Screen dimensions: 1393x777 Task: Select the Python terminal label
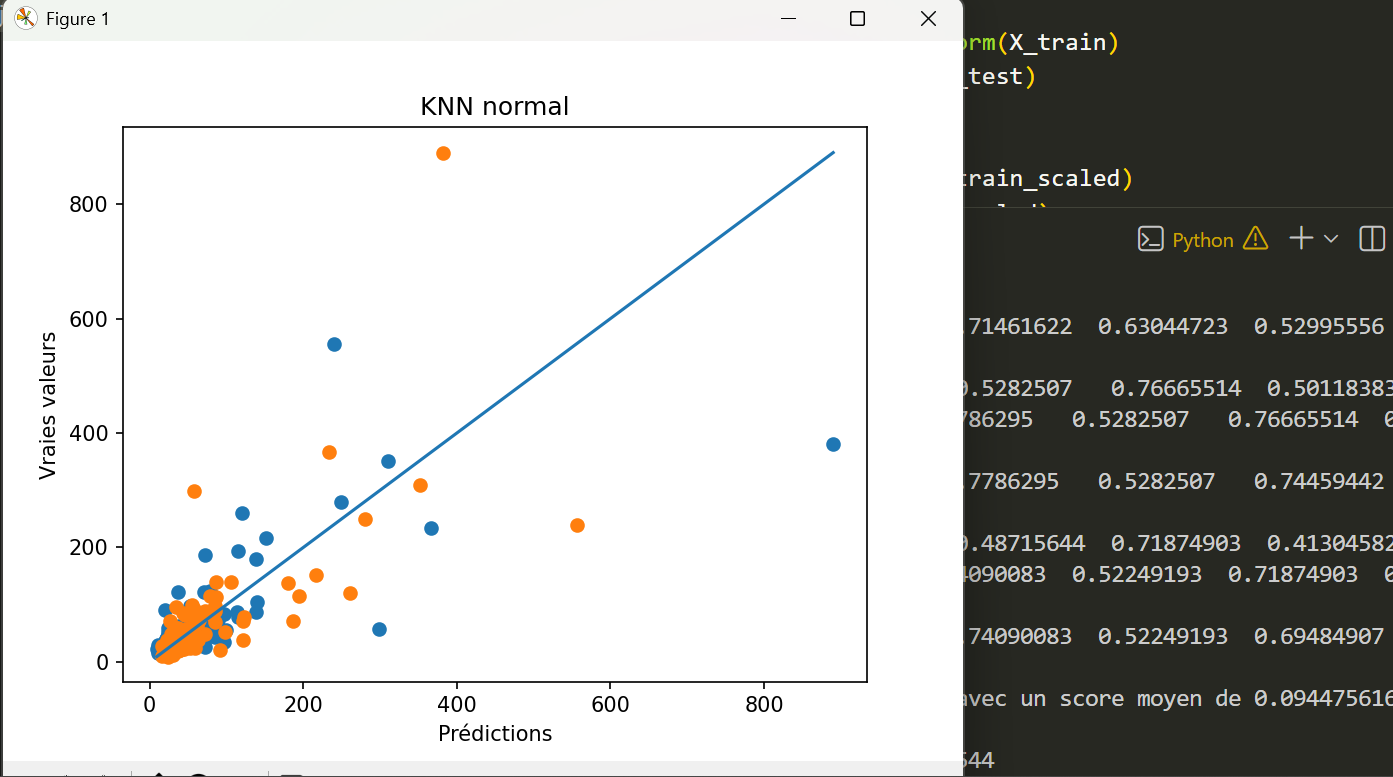[x=1203, y=240]
